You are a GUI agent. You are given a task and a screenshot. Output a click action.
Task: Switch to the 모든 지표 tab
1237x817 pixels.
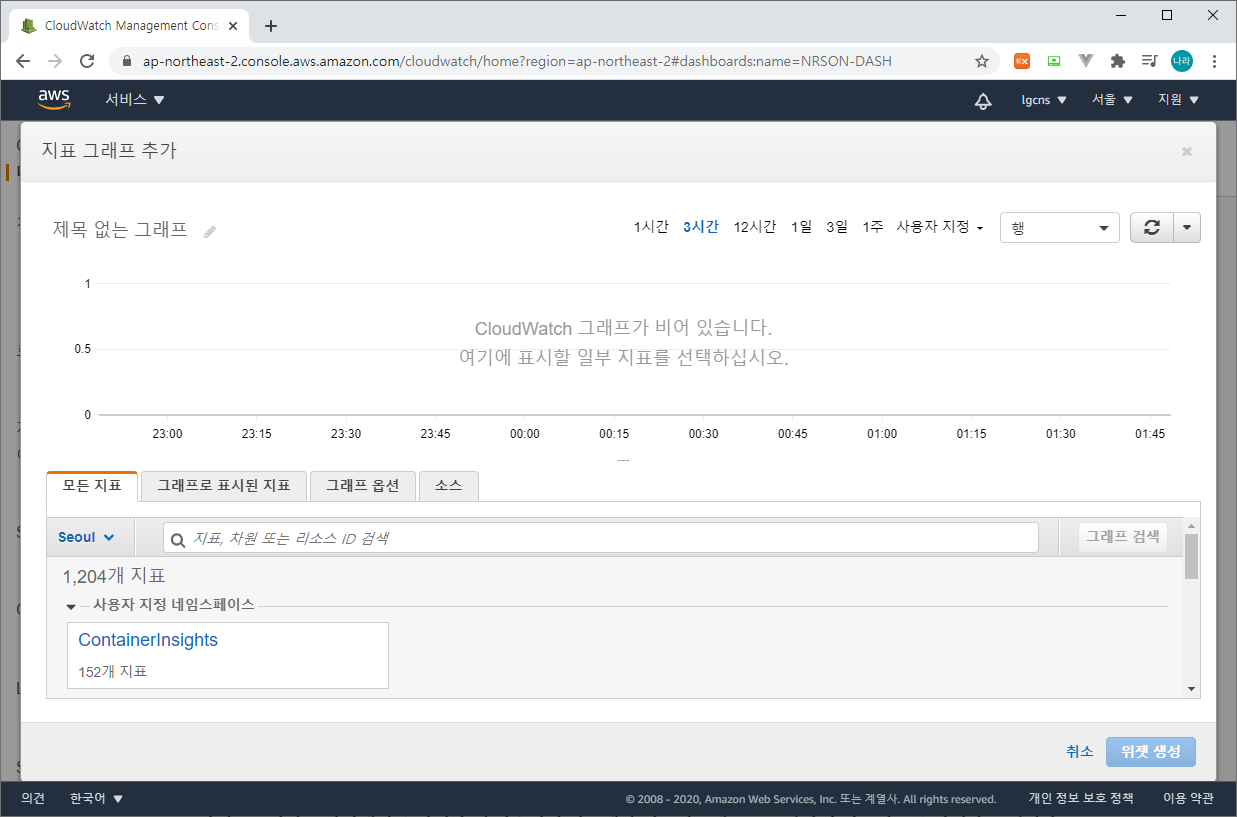click(x=92, y=486)
